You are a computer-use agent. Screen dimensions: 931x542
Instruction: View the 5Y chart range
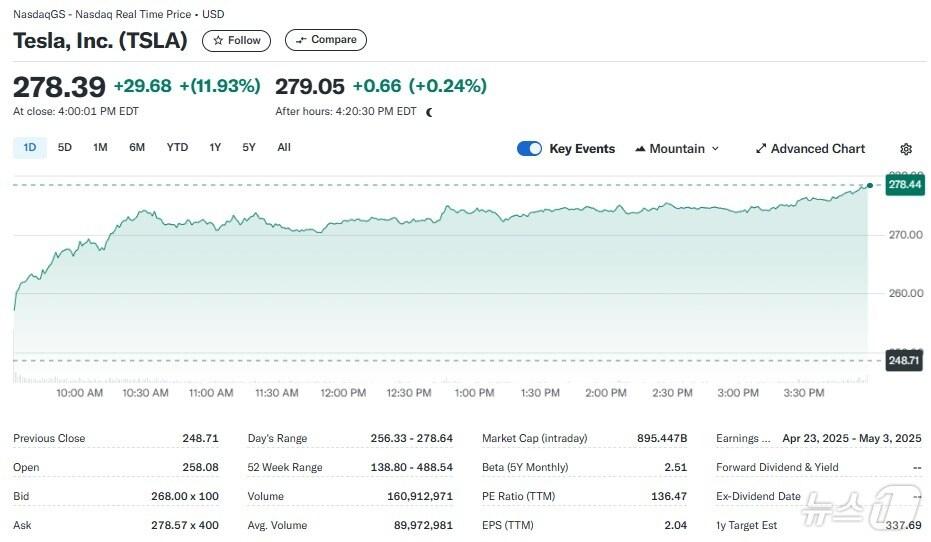249,148
